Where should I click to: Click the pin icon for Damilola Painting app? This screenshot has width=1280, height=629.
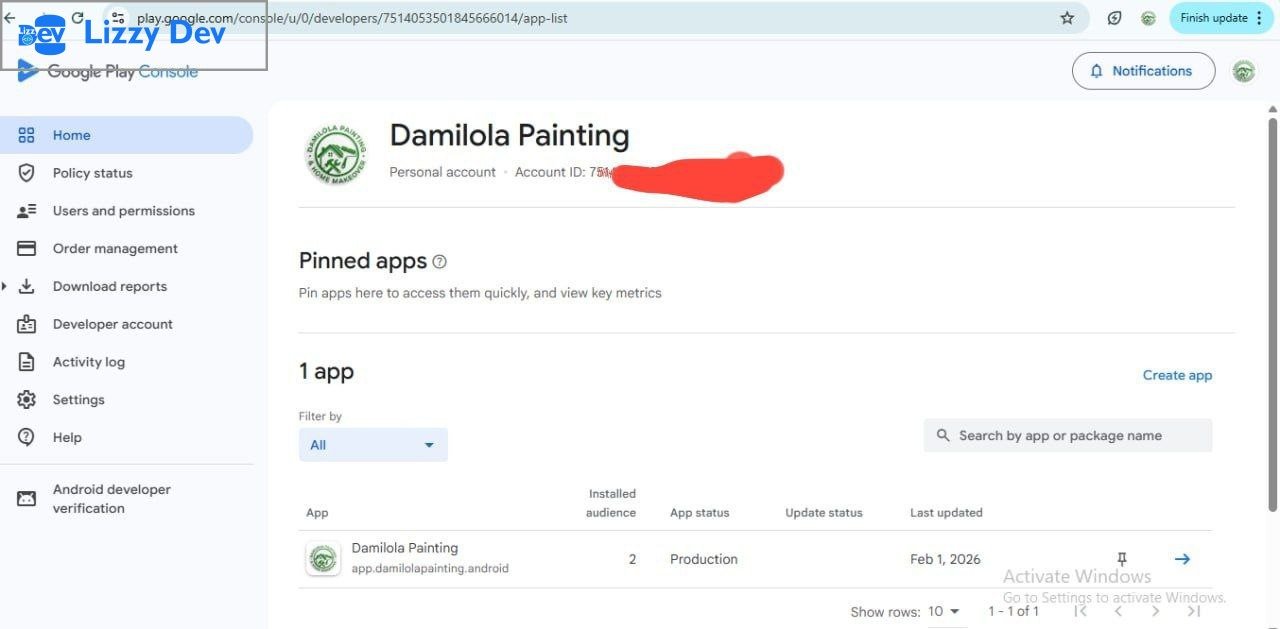tap(1121, 559)
